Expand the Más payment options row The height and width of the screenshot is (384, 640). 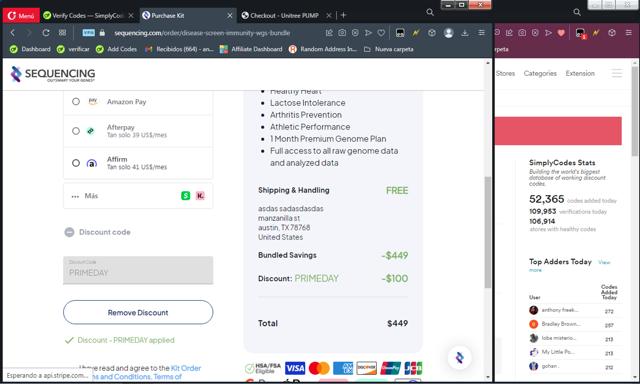(138, 196)
